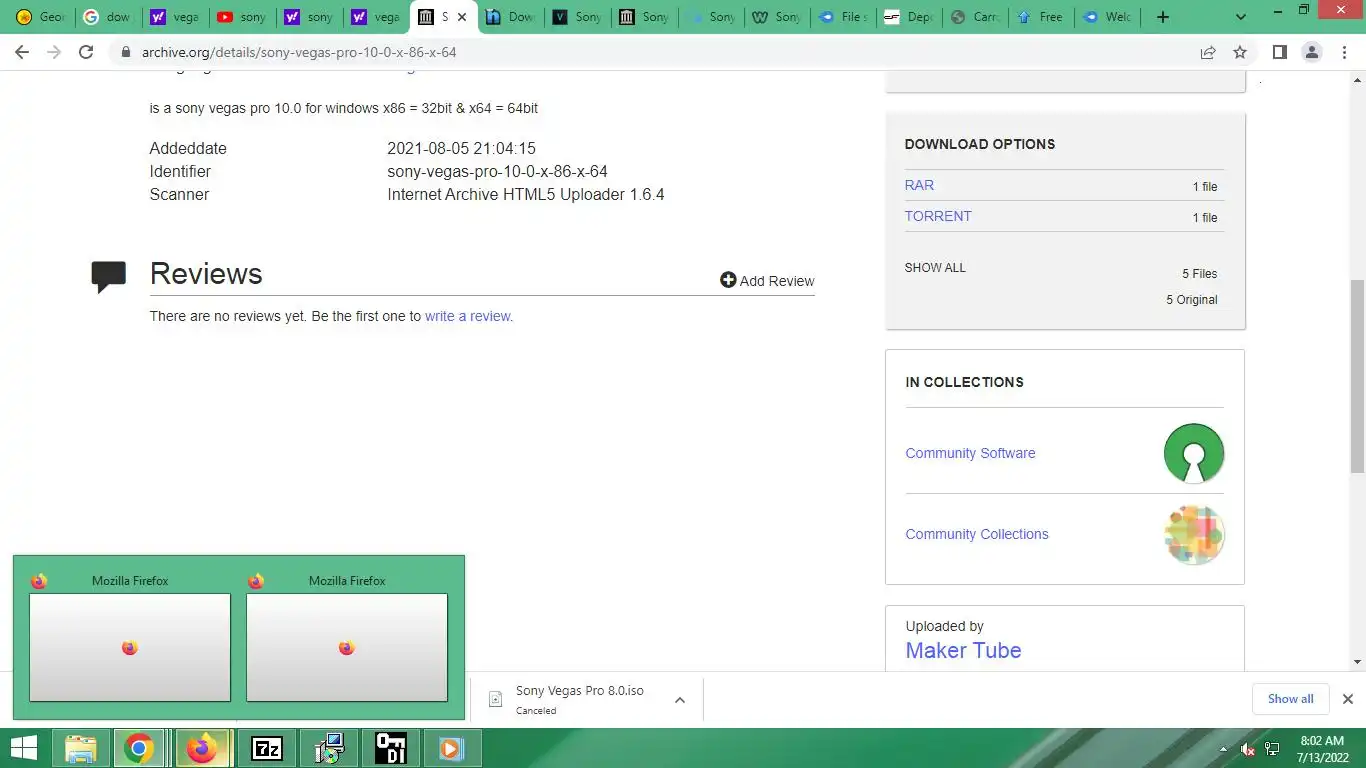Click the '5 Files' count text

pyautogui.click(x=1199, y=274)
